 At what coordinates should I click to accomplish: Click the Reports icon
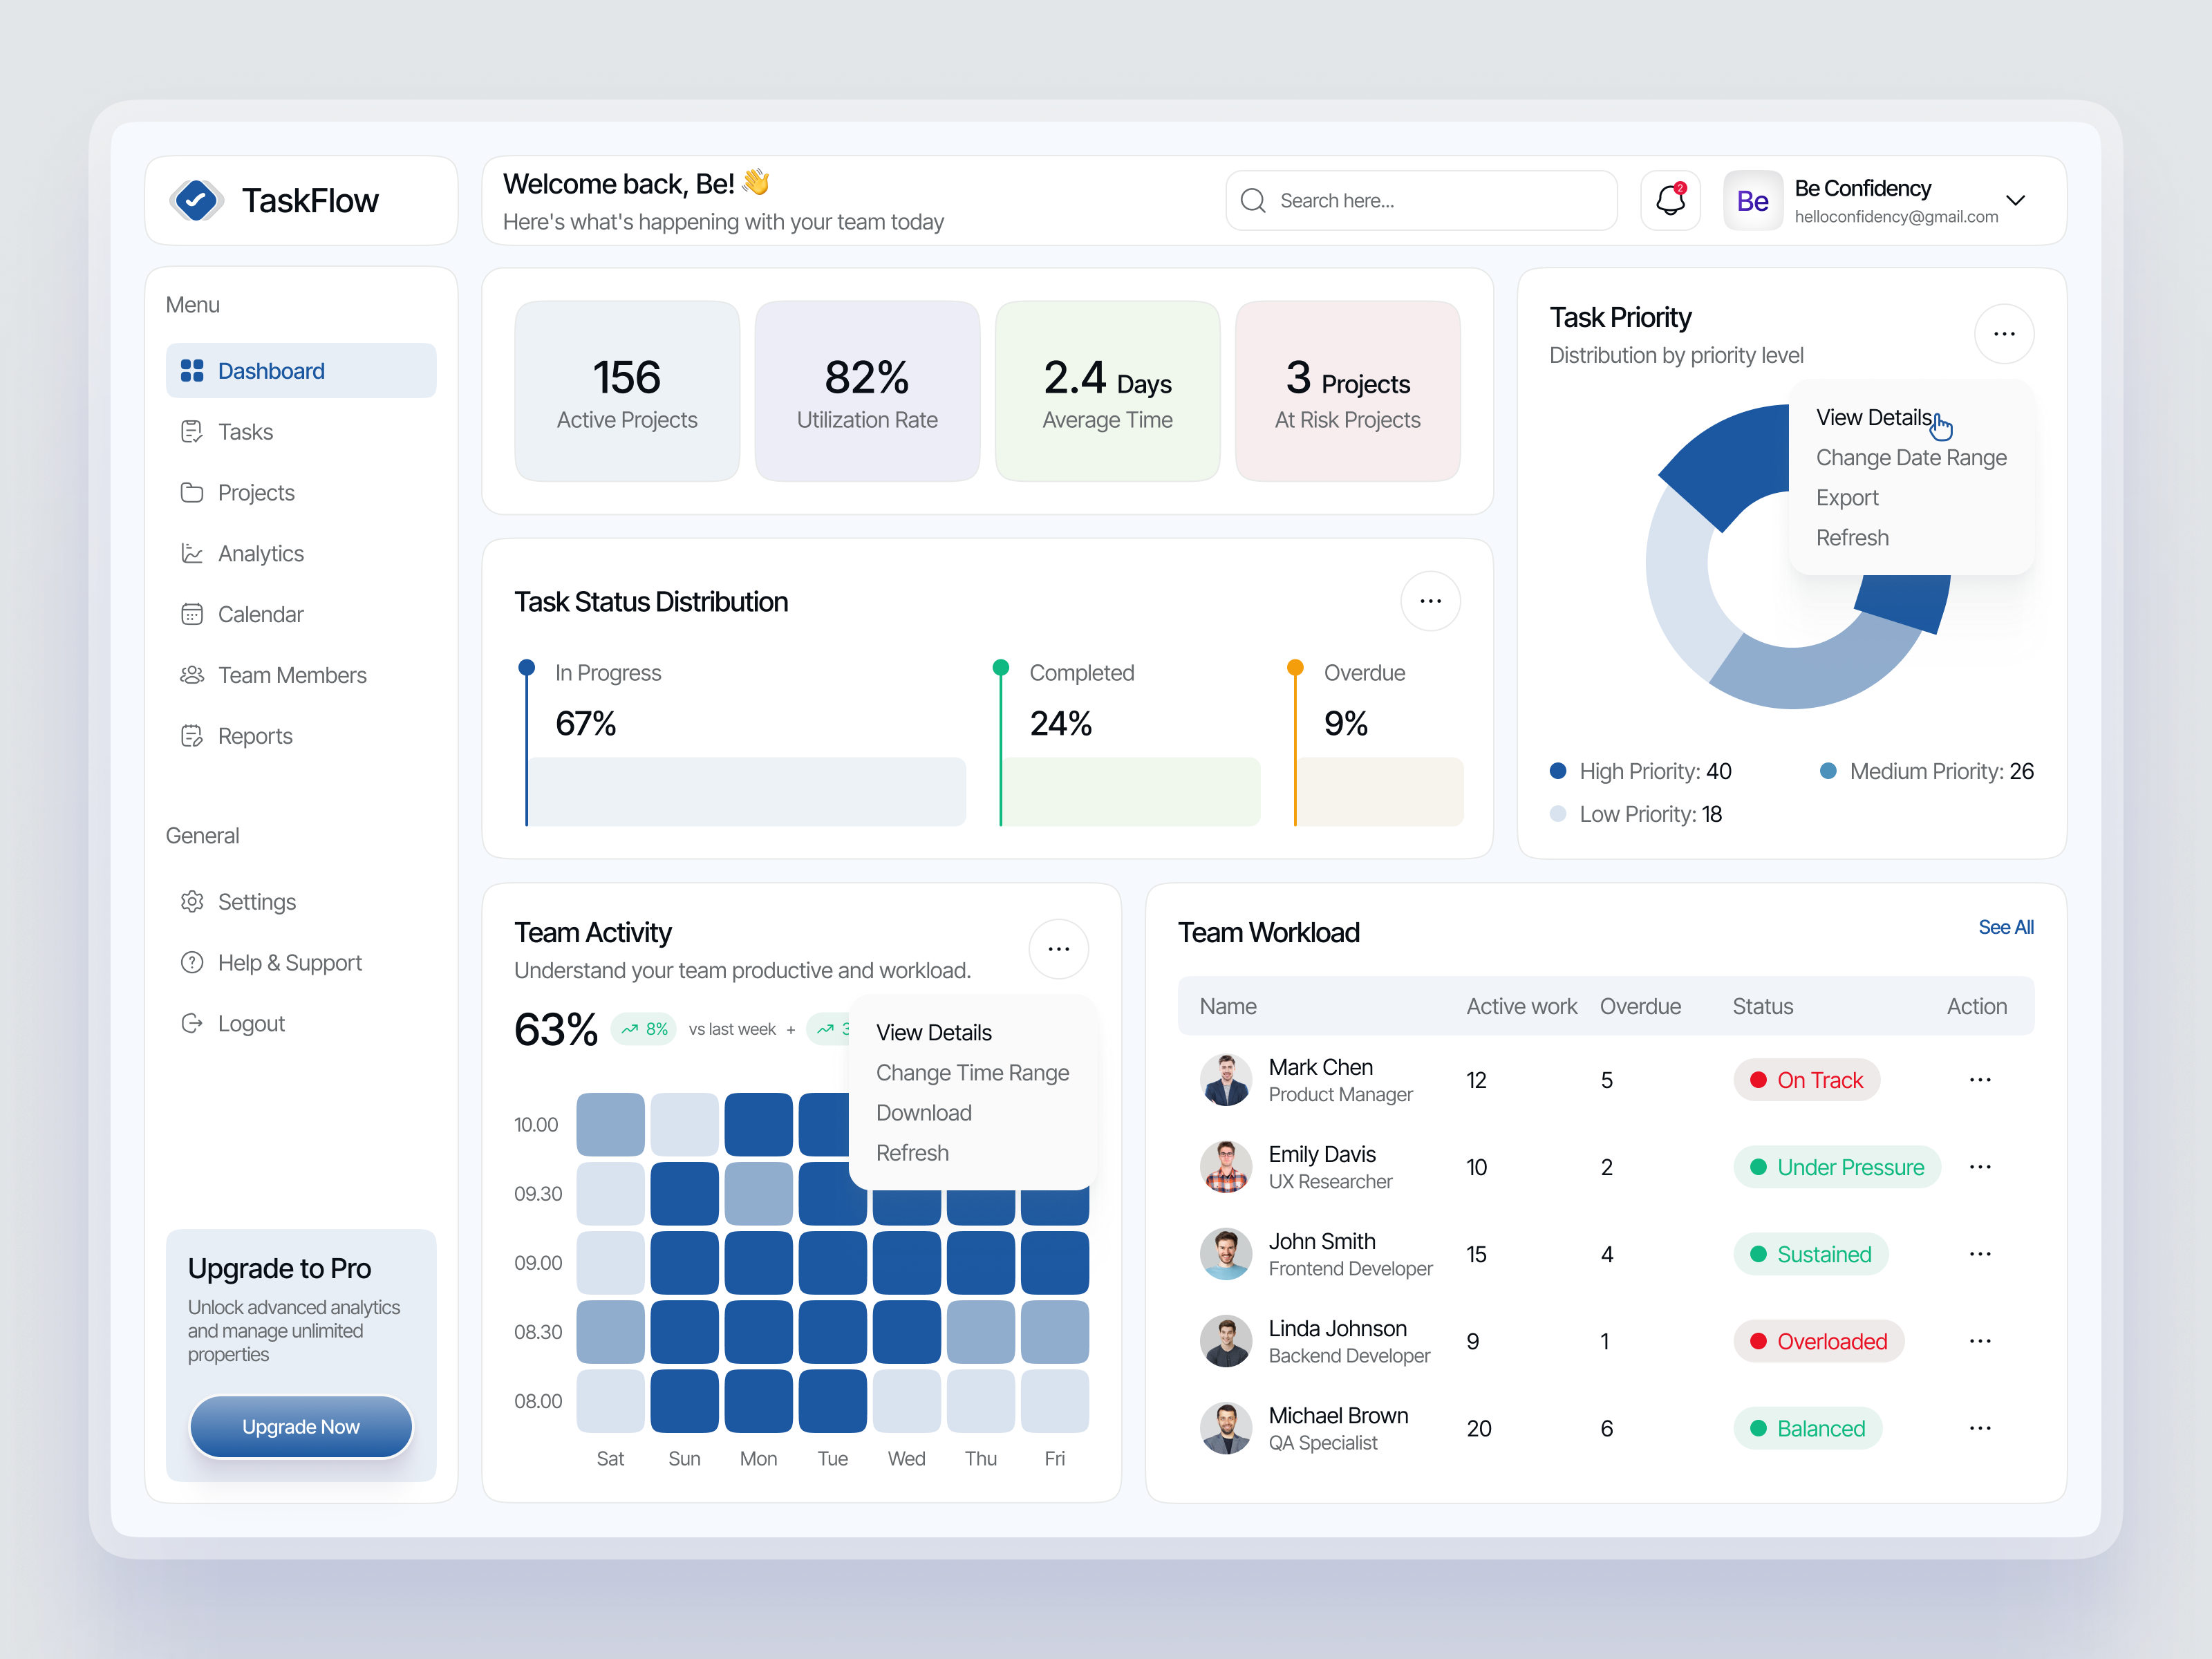tap(193, 736)
